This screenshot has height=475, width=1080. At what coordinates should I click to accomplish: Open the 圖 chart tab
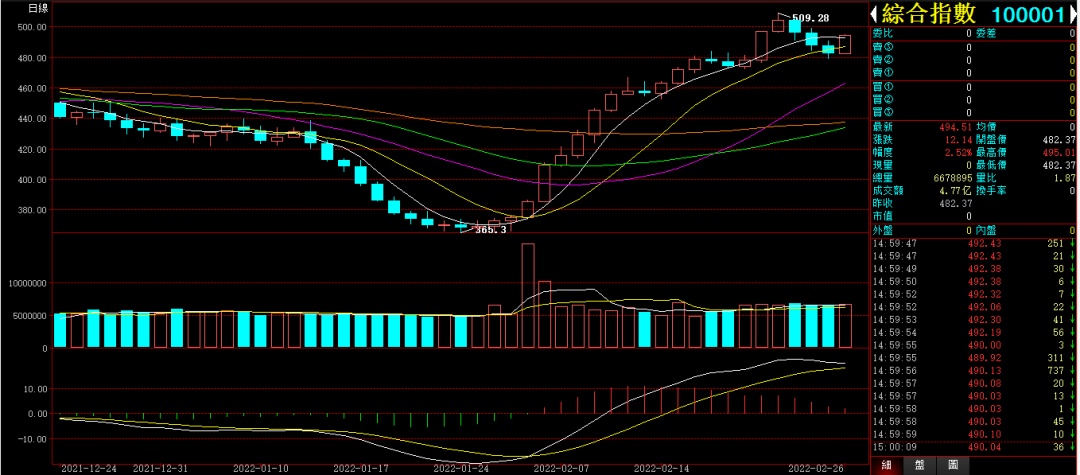coord(952,467)
